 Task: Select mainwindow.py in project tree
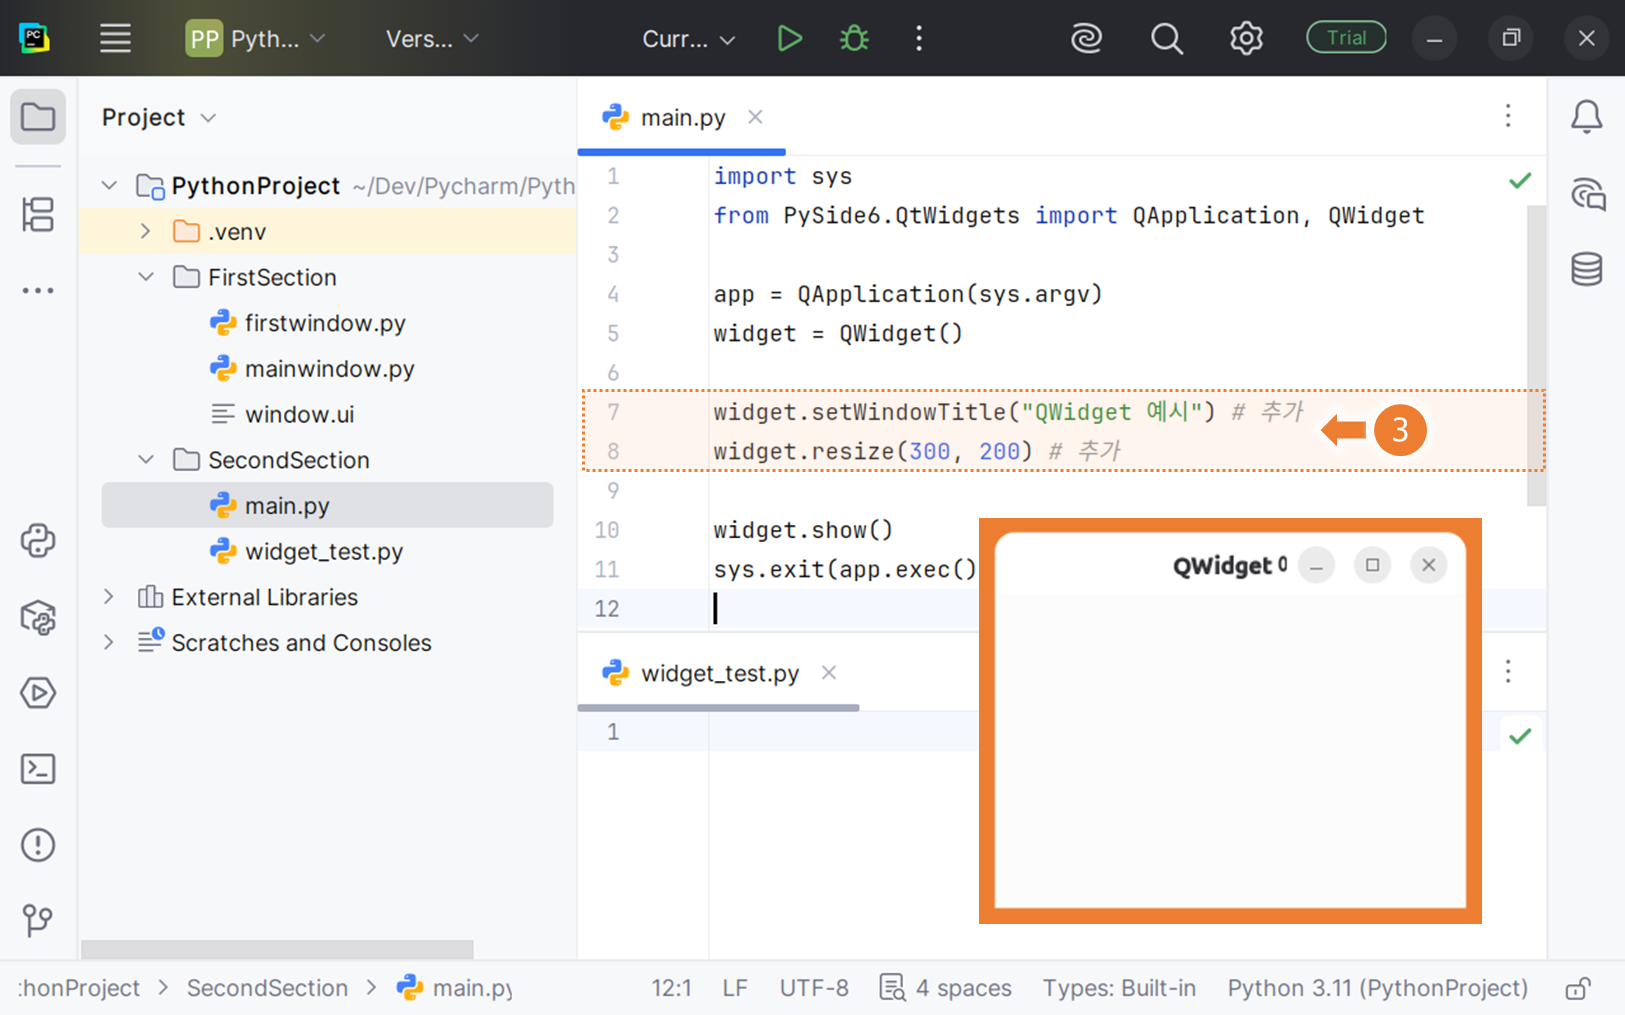pyautogui.click(x=312, y=369)
